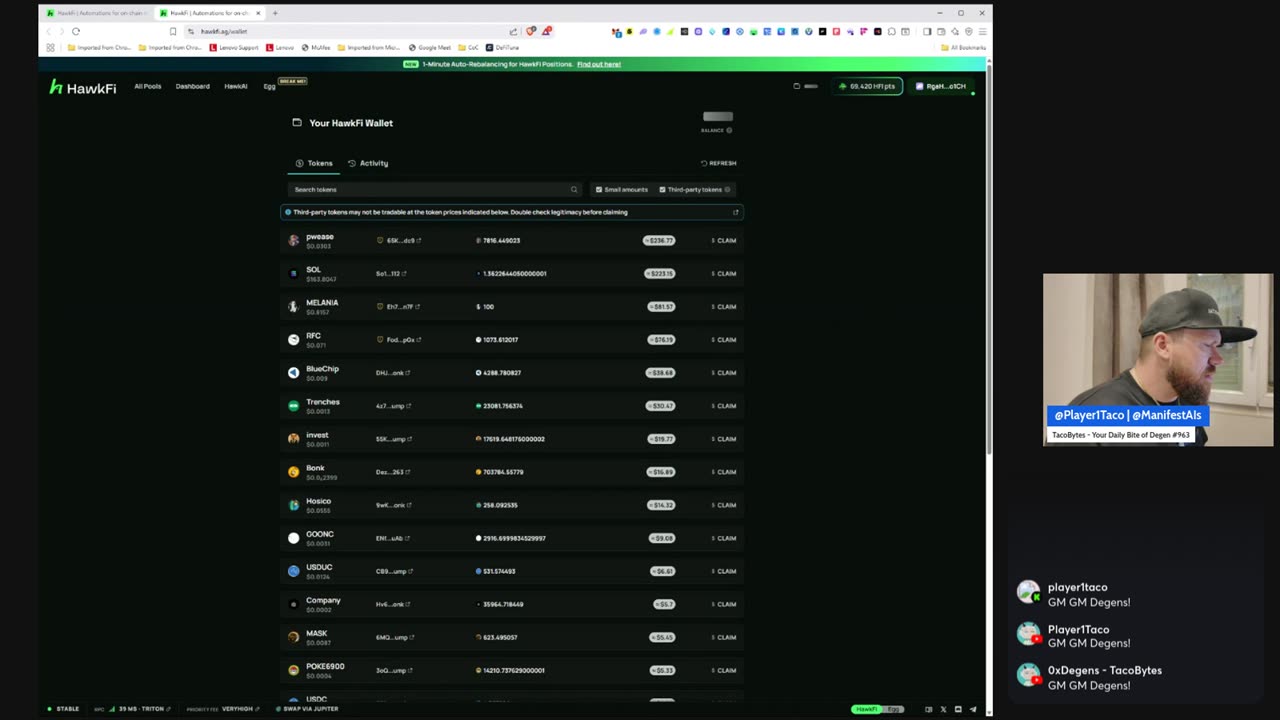
Task: Claim the SOL balance
Action: 724,273
